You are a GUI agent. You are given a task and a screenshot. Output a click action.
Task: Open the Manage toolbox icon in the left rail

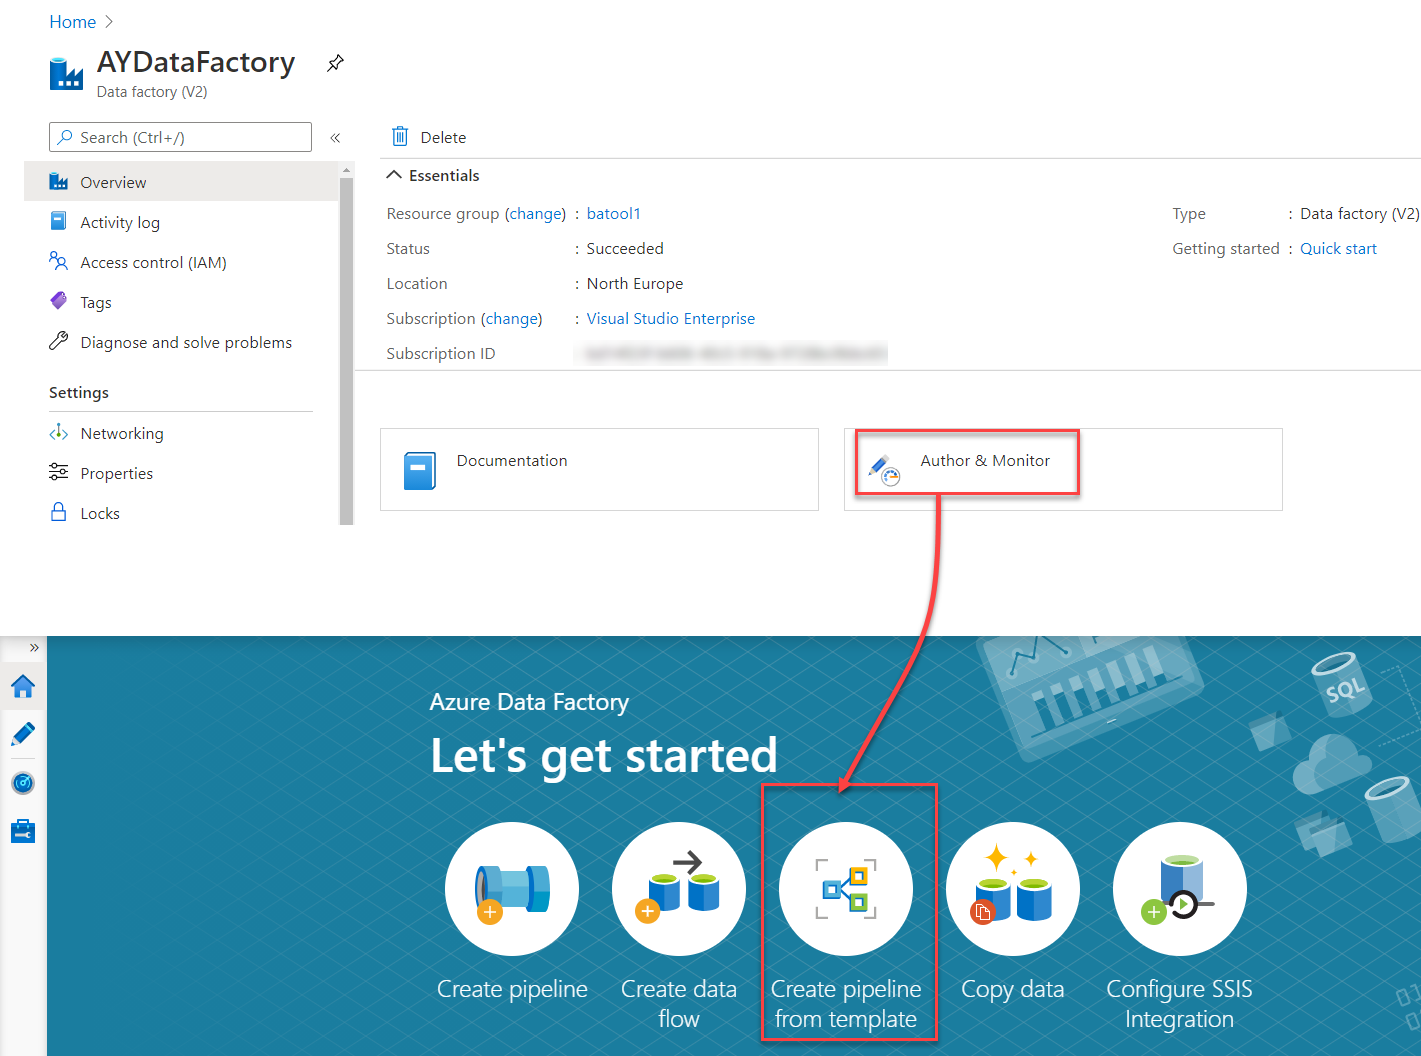pos(23,831)
